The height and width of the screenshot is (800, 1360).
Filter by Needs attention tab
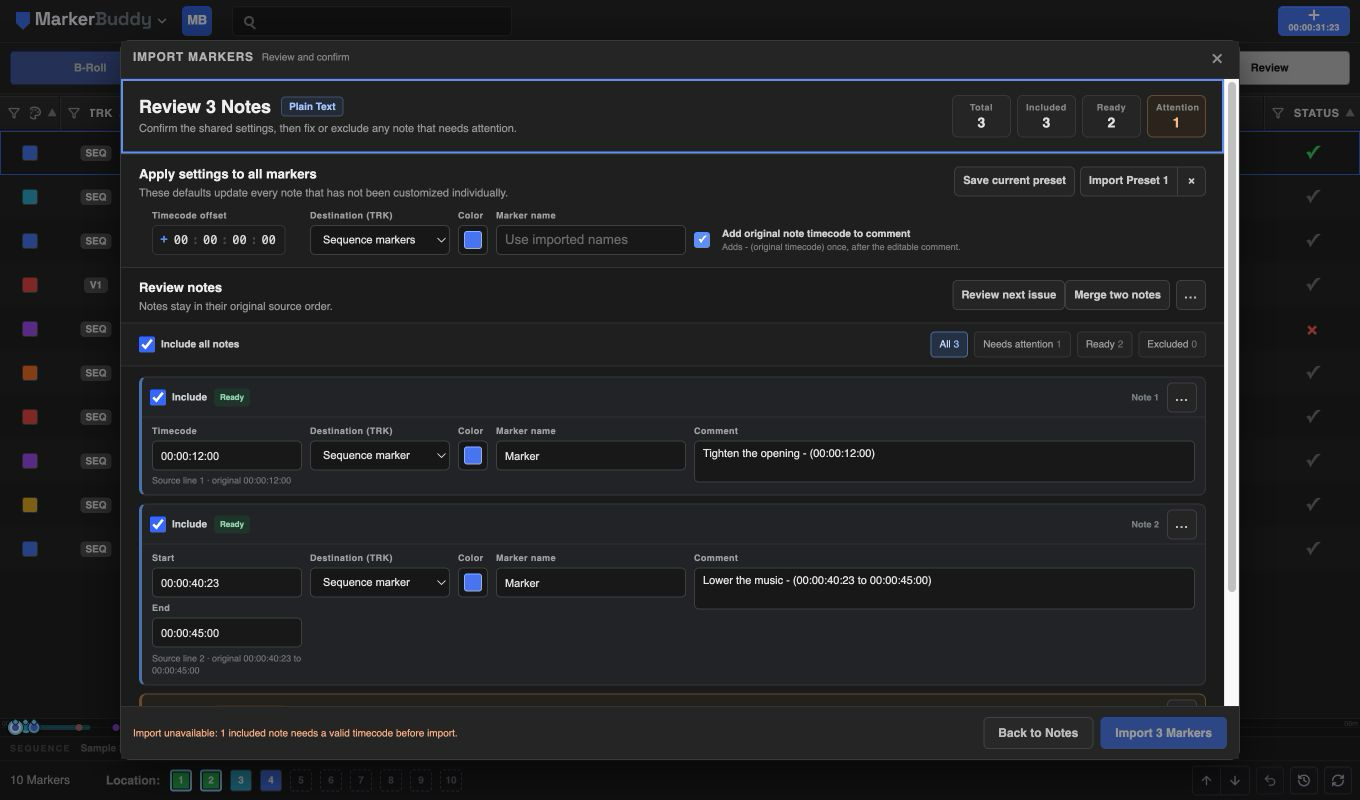coord(1022,344)
